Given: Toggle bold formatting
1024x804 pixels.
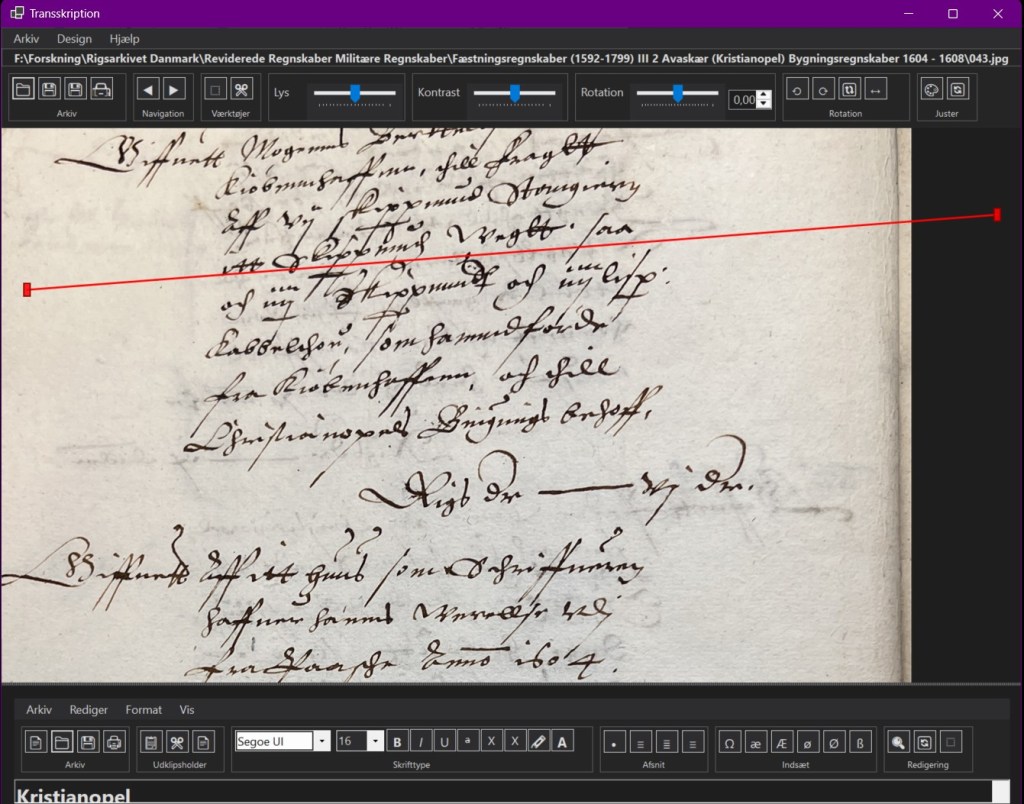Looking at the screenshot, I should click(398, 742).
